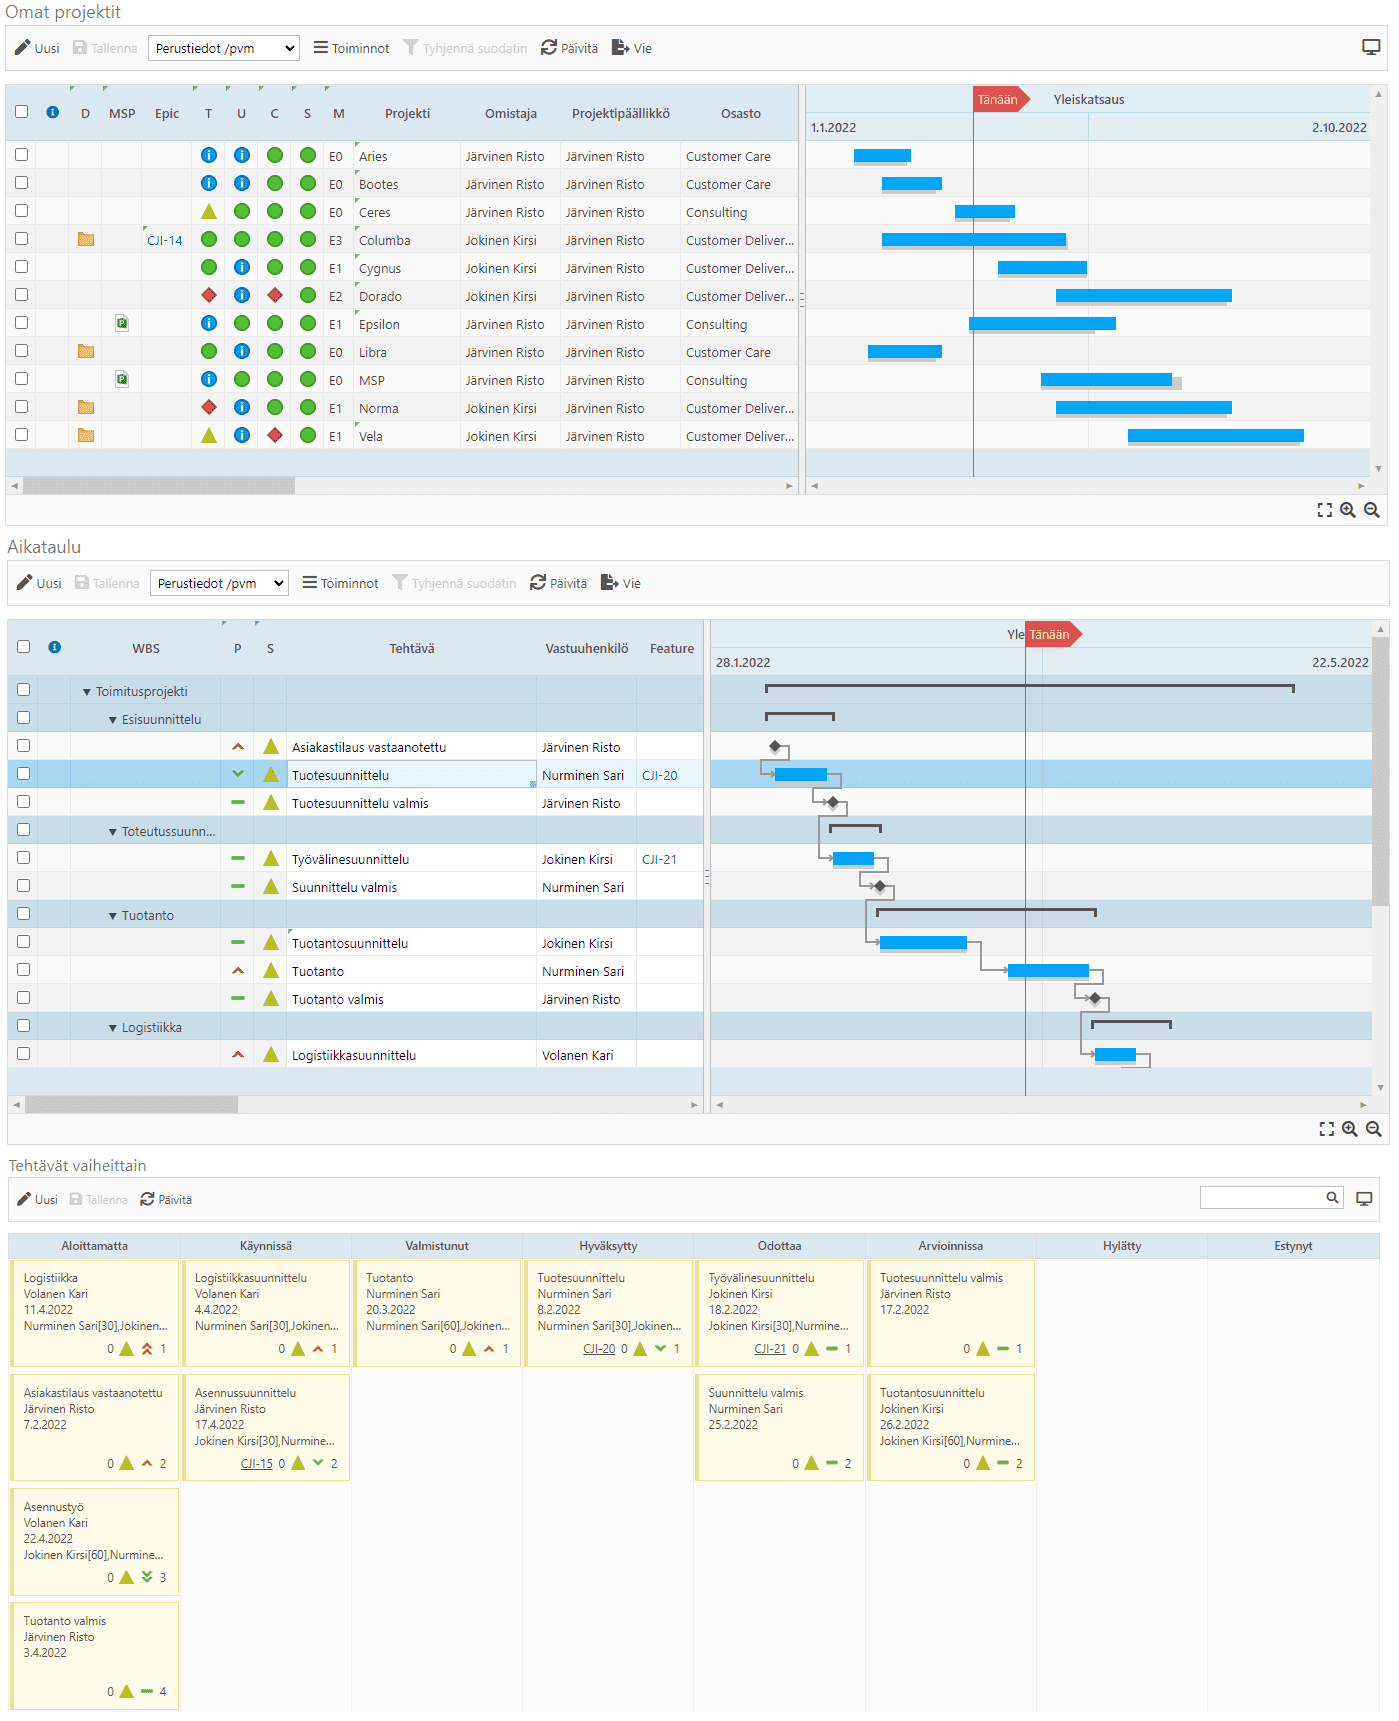Fit the schedule Gantt to screen

click(x=1327, y=1129)
